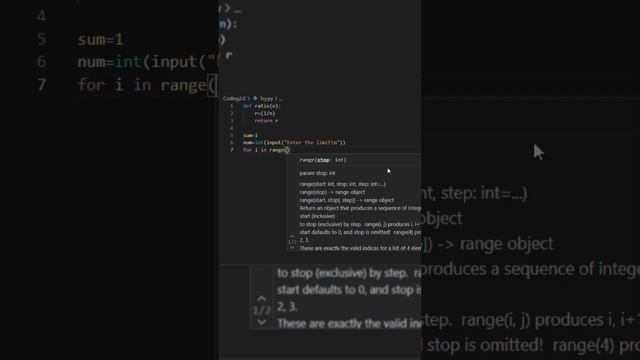Click 'sum=1' in the small centered editor

point(250,135)
